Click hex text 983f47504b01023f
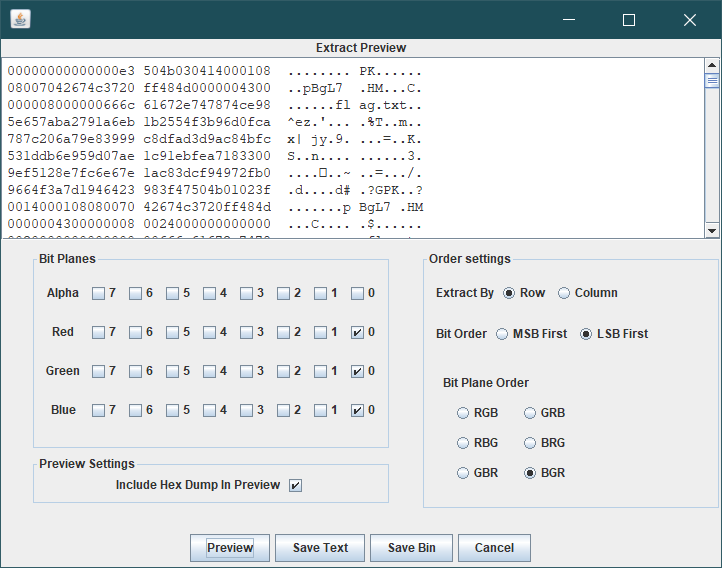 207,190
